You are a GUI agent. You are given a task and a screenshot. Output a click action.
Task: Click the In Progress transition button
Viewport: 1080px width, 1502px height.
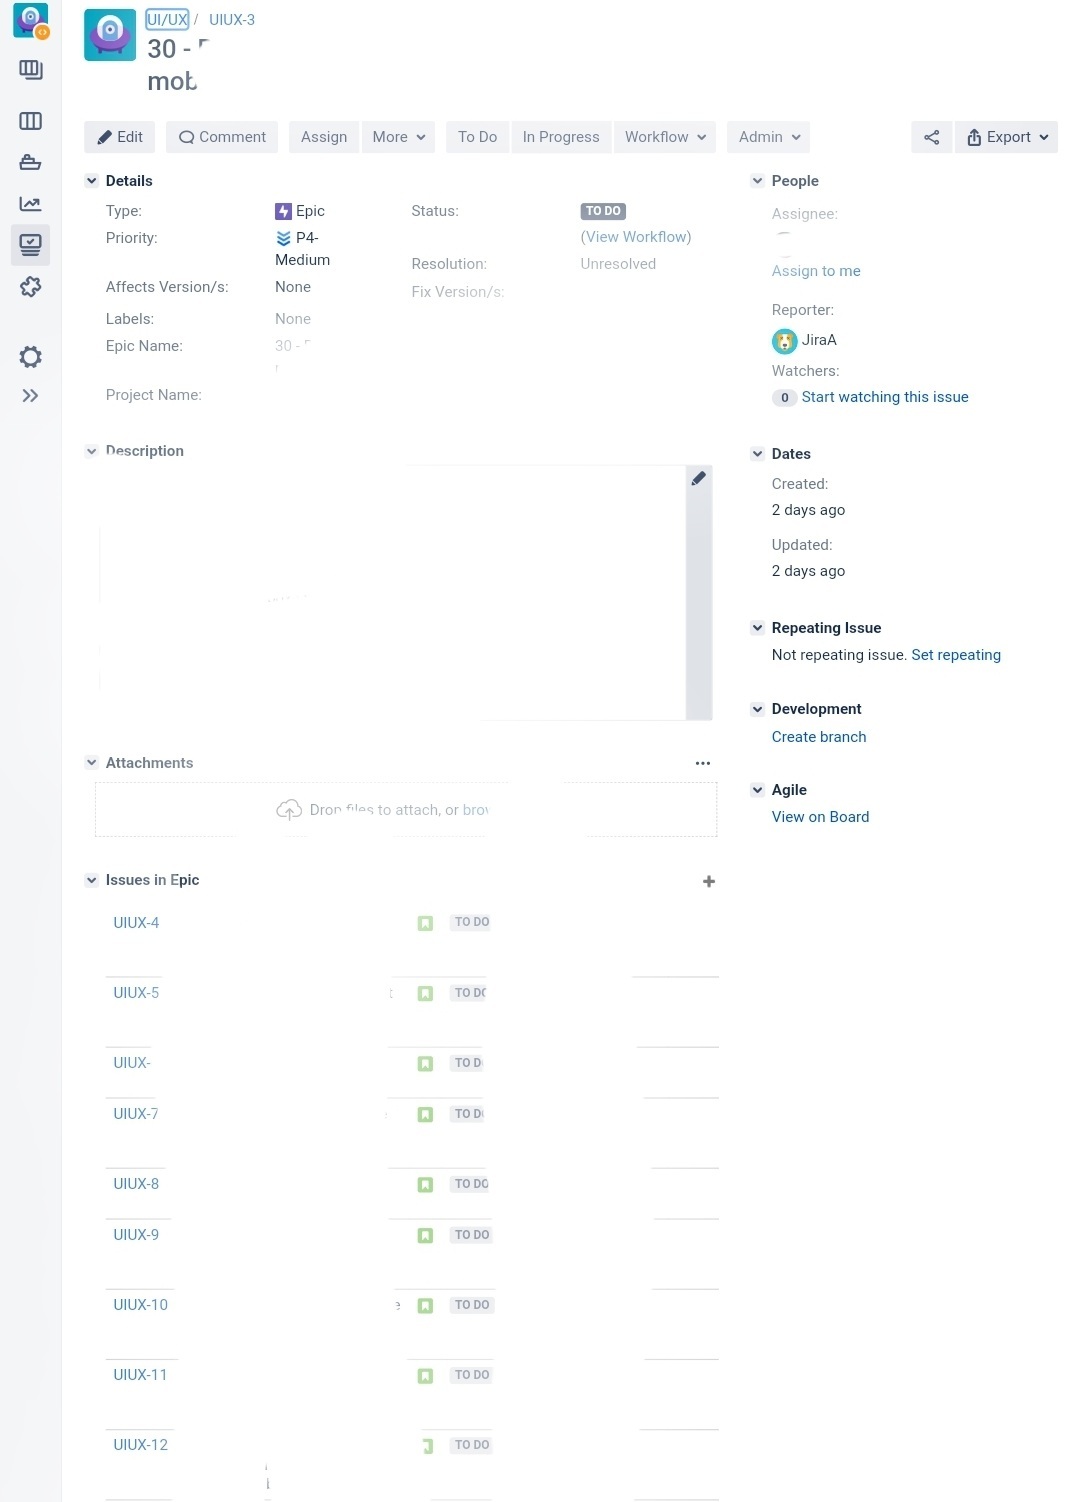tap(561, 137)
